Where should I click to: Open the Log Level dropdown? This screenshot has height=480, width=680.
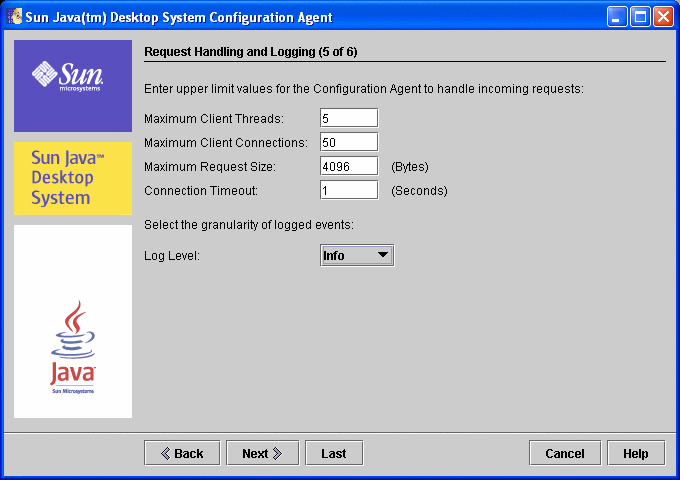click(x=357, y=255)
